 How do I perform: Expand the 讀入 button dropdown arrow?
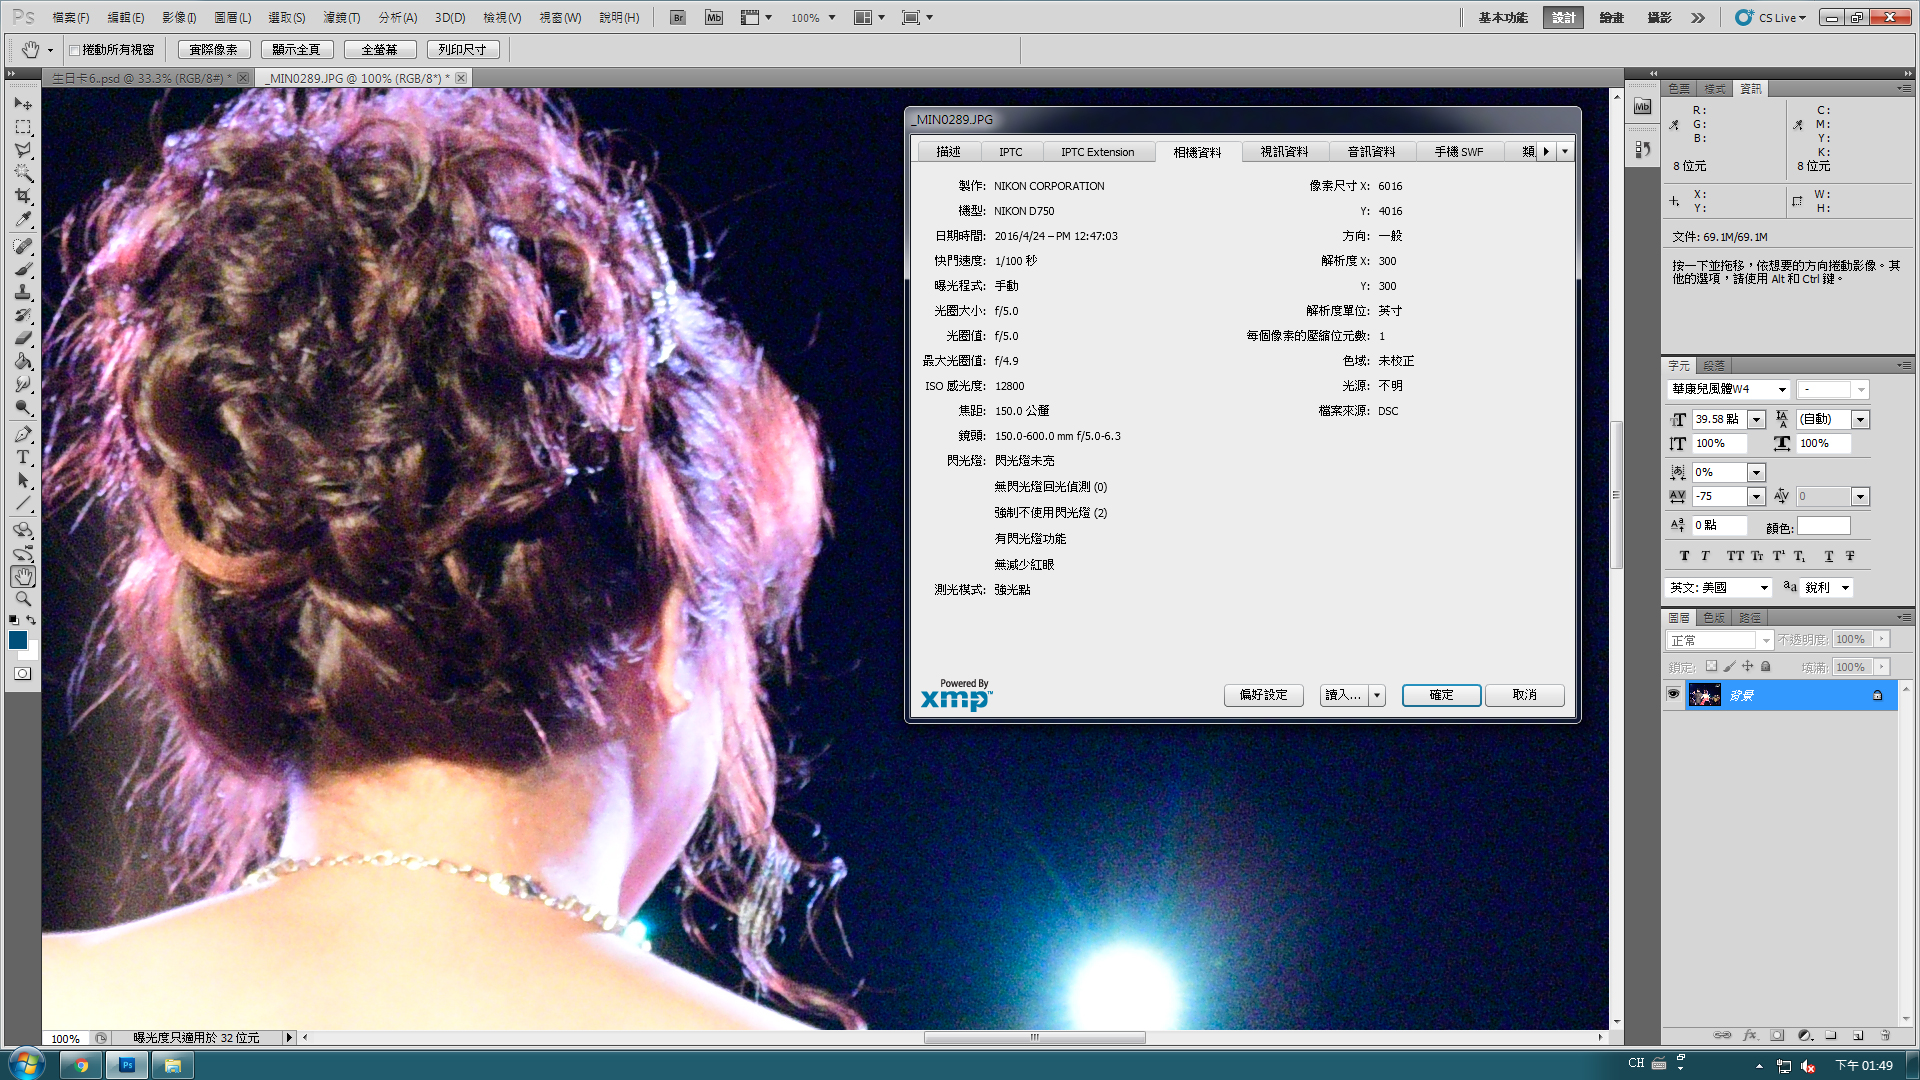(x=1377, y=695)
